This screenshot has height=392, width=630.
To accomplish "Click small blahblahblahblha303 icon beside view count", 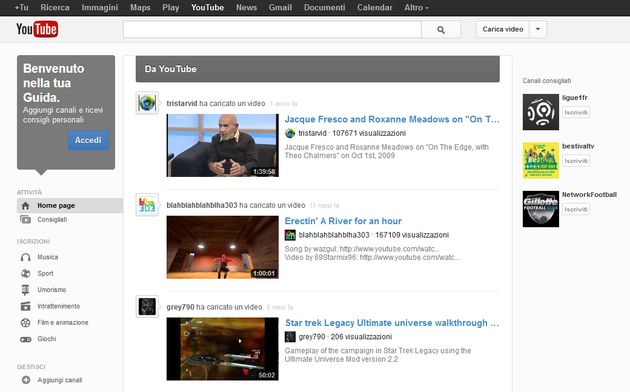I will click(x=290, y=235).
